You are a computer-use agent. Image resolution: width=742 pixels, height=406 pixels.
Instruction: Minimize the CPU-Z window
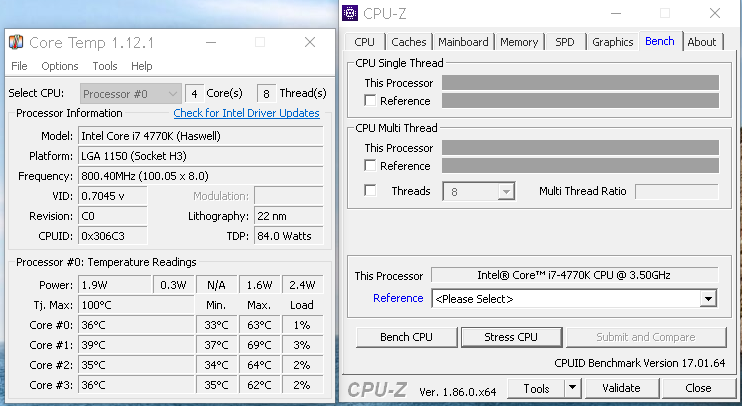[616, 13]
